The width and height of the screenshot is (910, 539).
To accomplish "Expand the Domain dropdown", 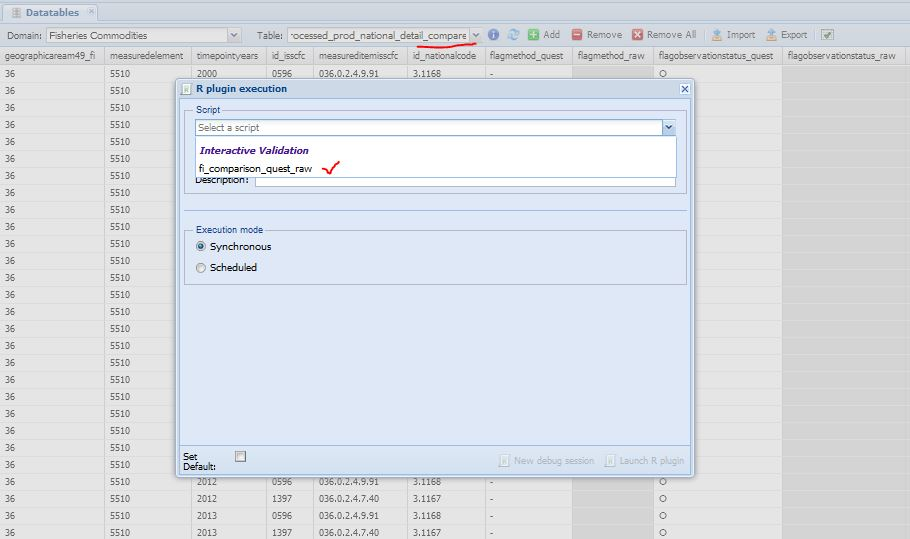I will pyautogui.click(x=234, y=35).
